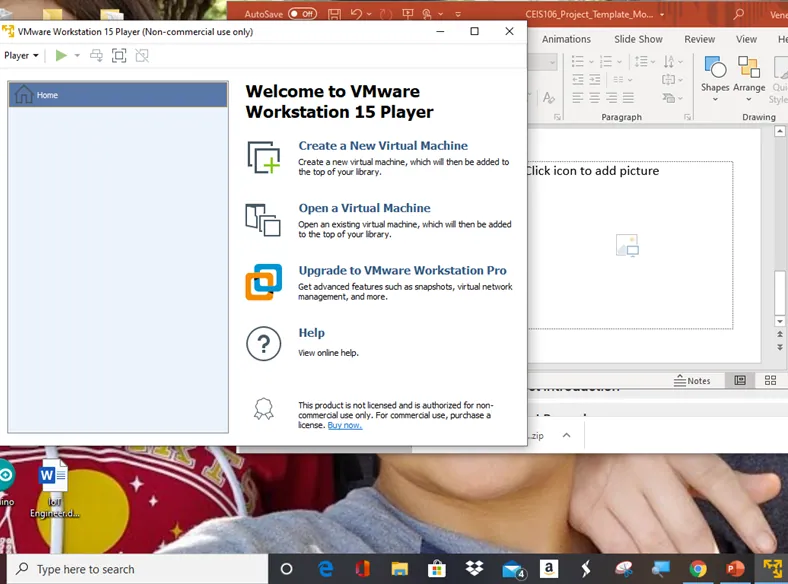Open the Undo history dropdown arrow
The image size is (788, 584).
point(369,14)
